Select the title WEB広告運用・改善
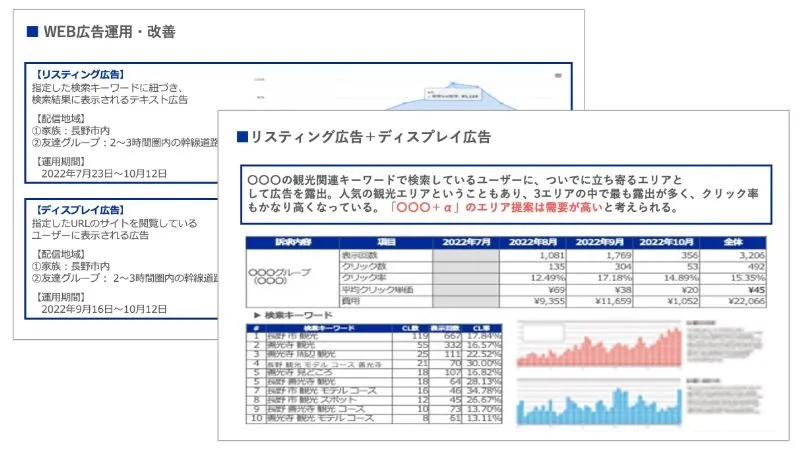The width and height of the screenshot is (800, 449). tap(109, 32)
